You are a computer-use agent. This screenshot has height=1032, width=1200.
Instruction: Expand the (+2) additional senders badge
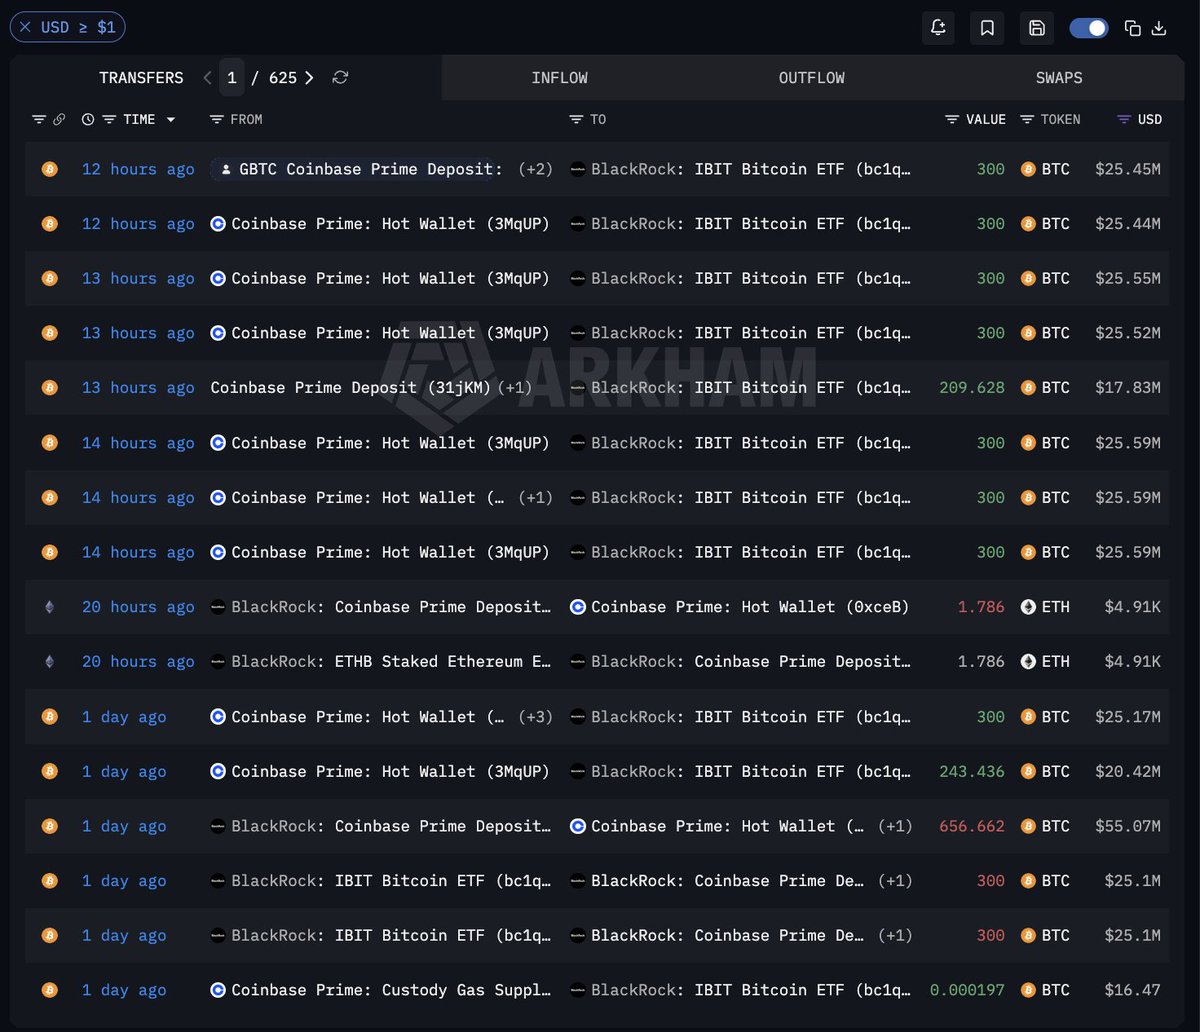[x=535, y=169]
